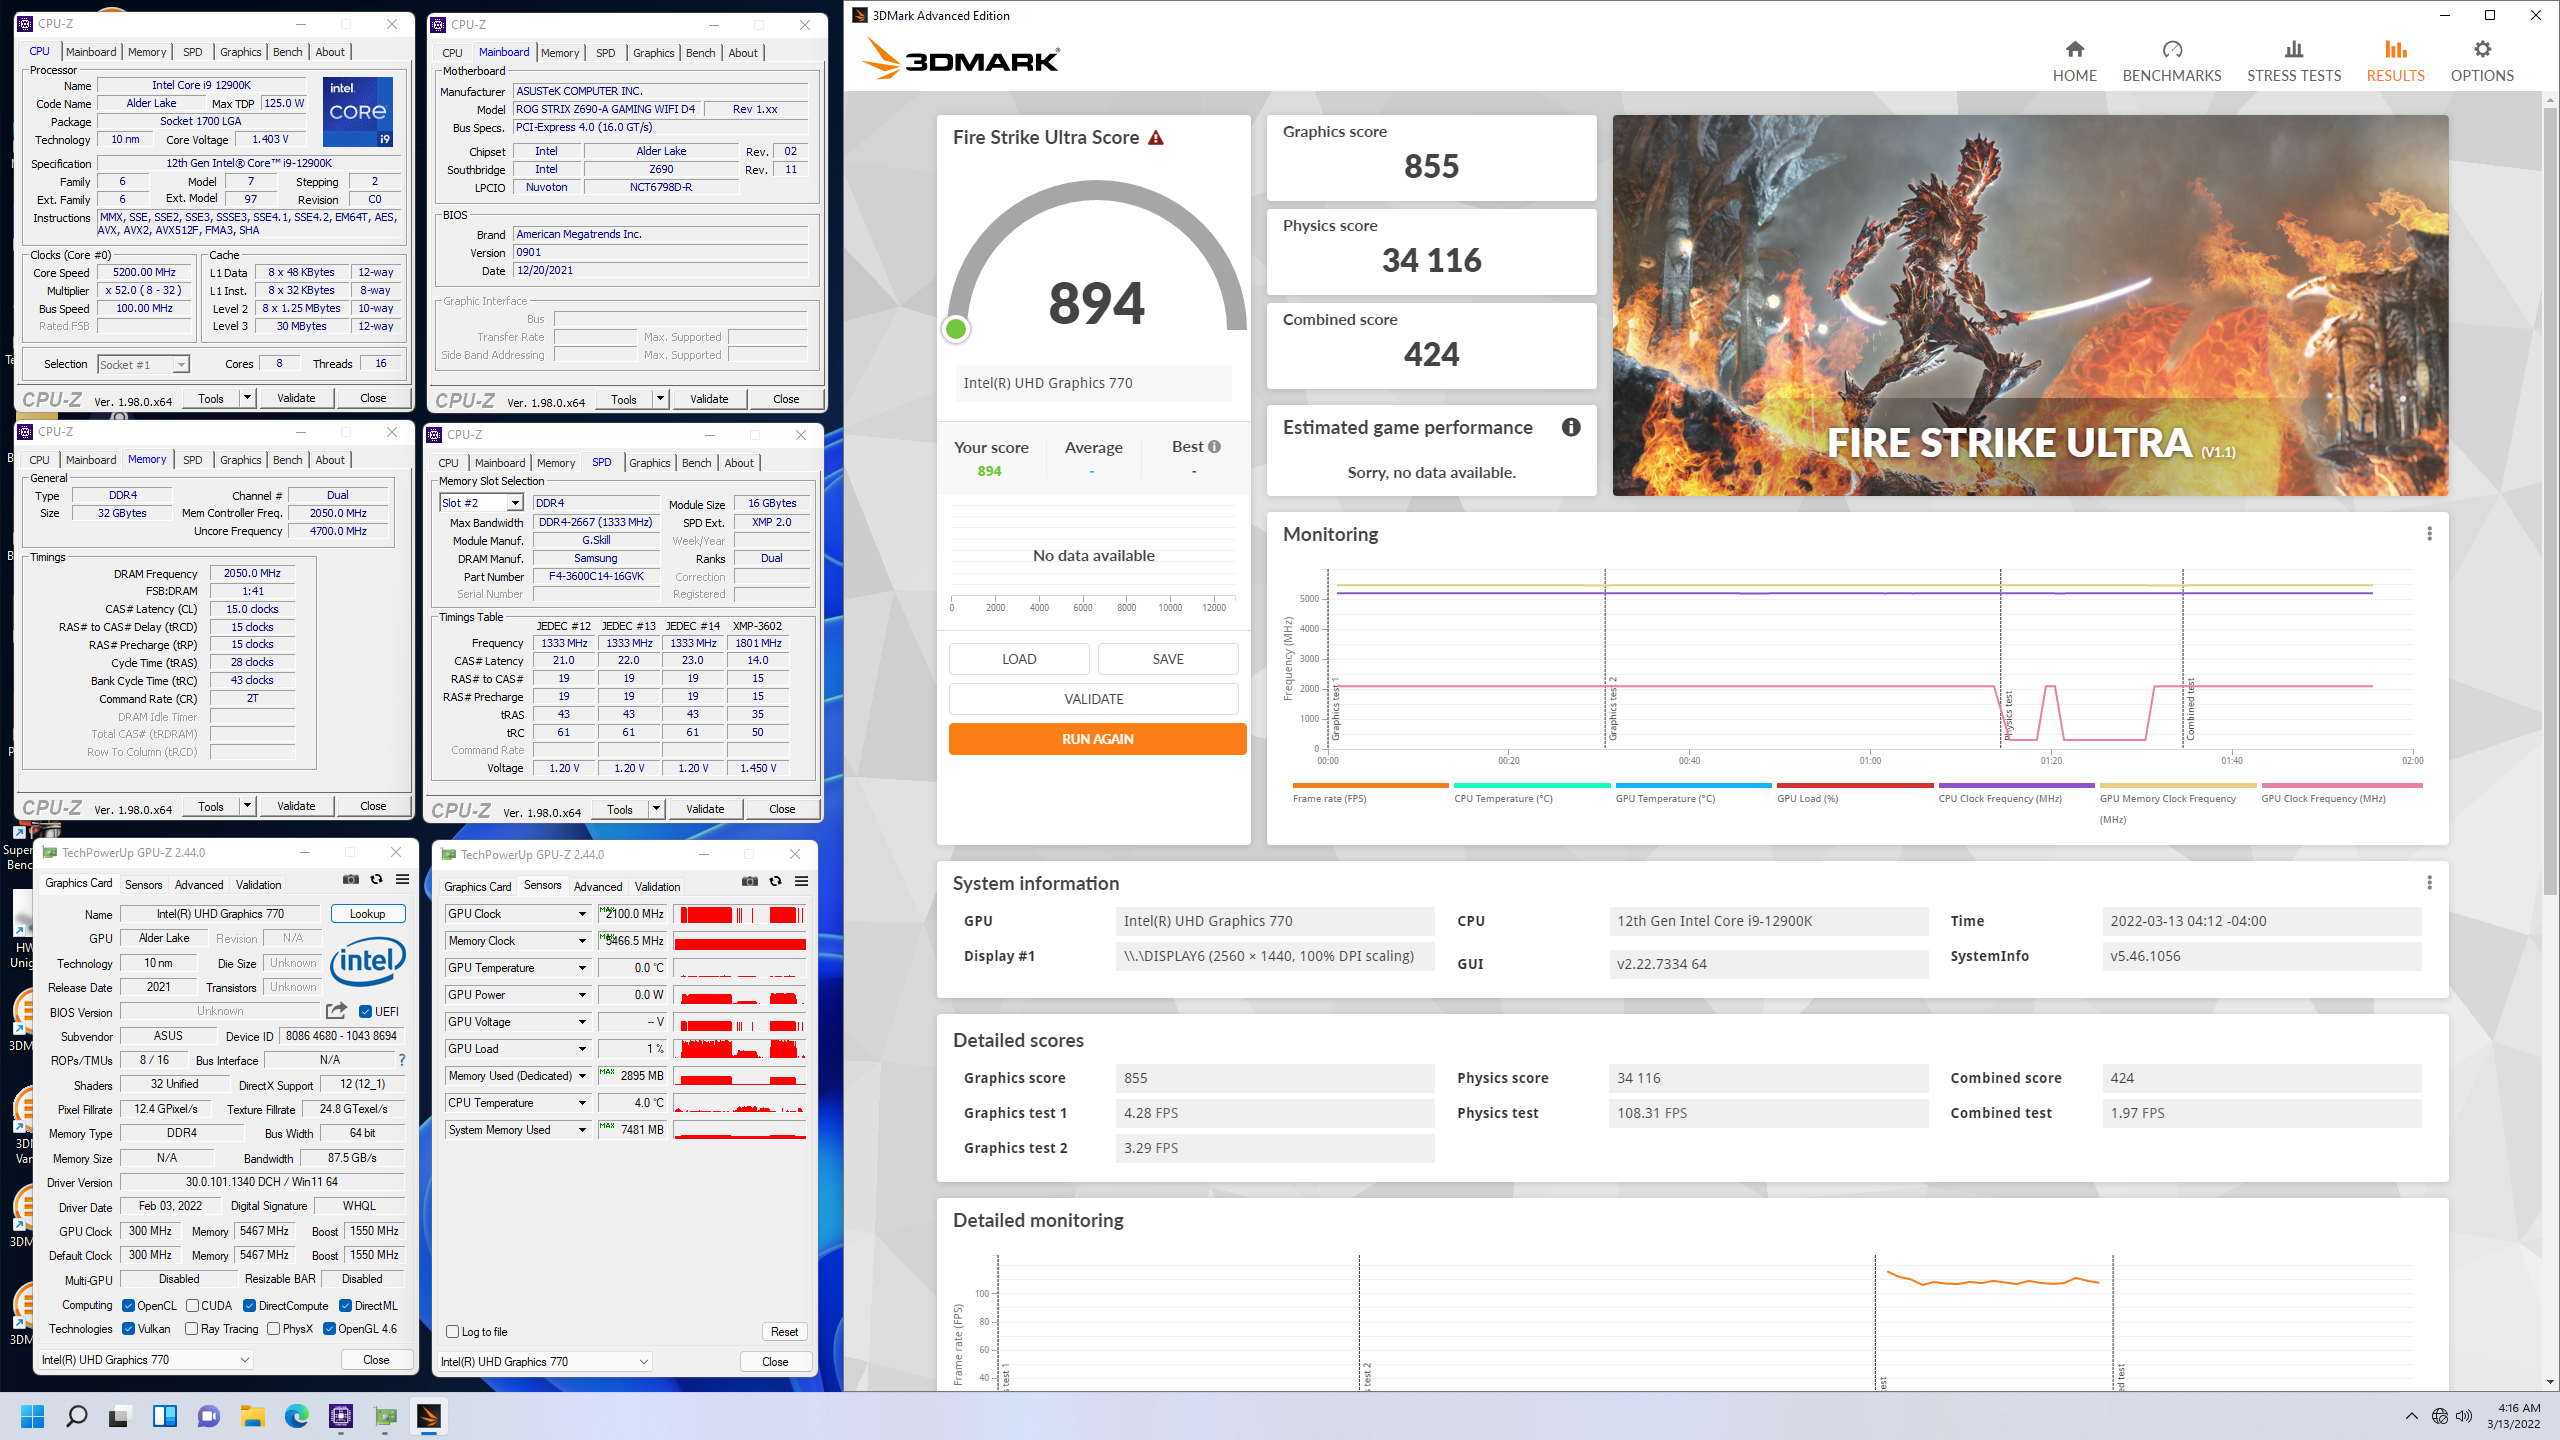
Task: Open System information three-dot menu
Action: coord(2429,883)
